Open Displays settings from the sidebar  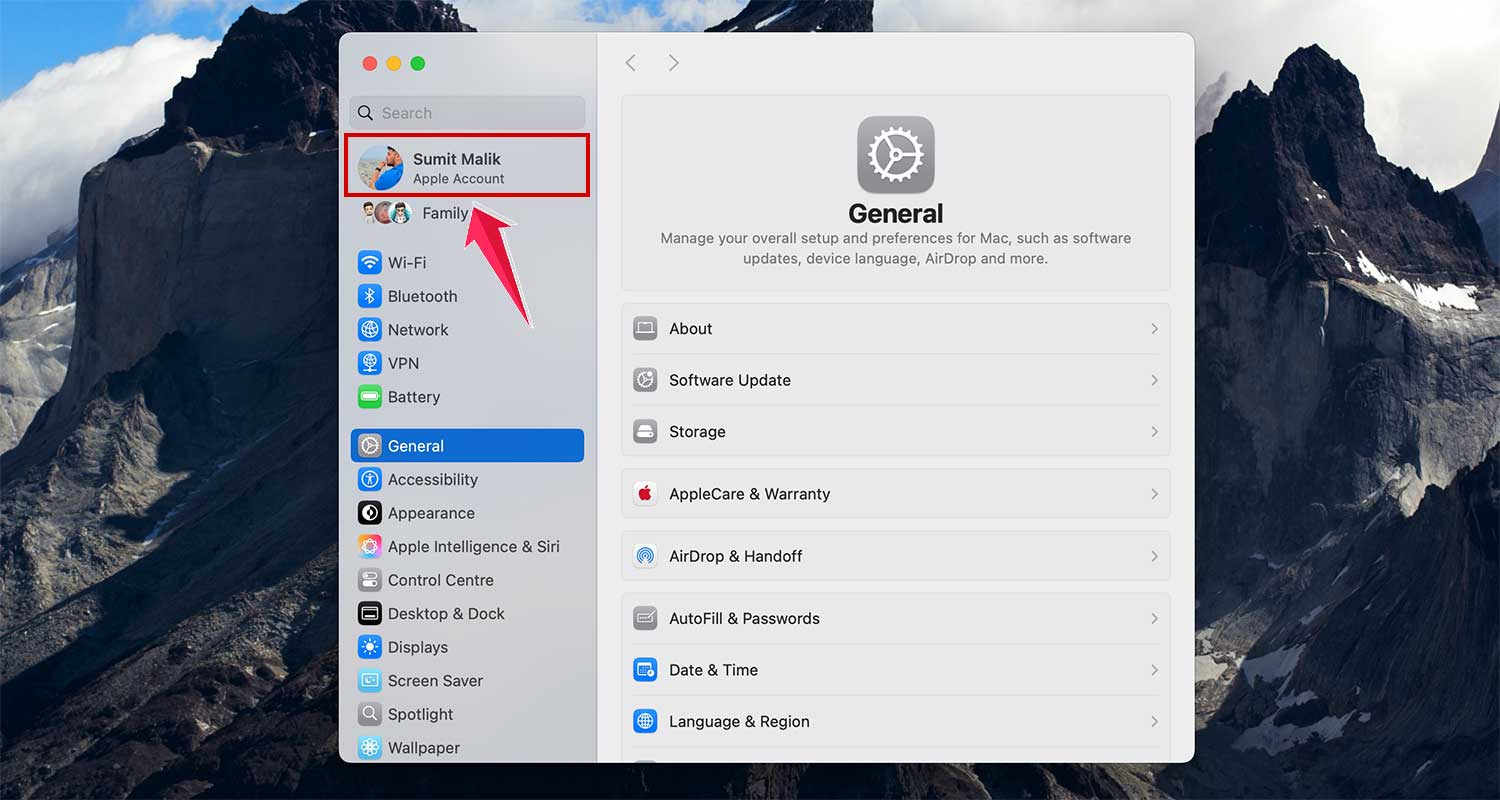370,647
